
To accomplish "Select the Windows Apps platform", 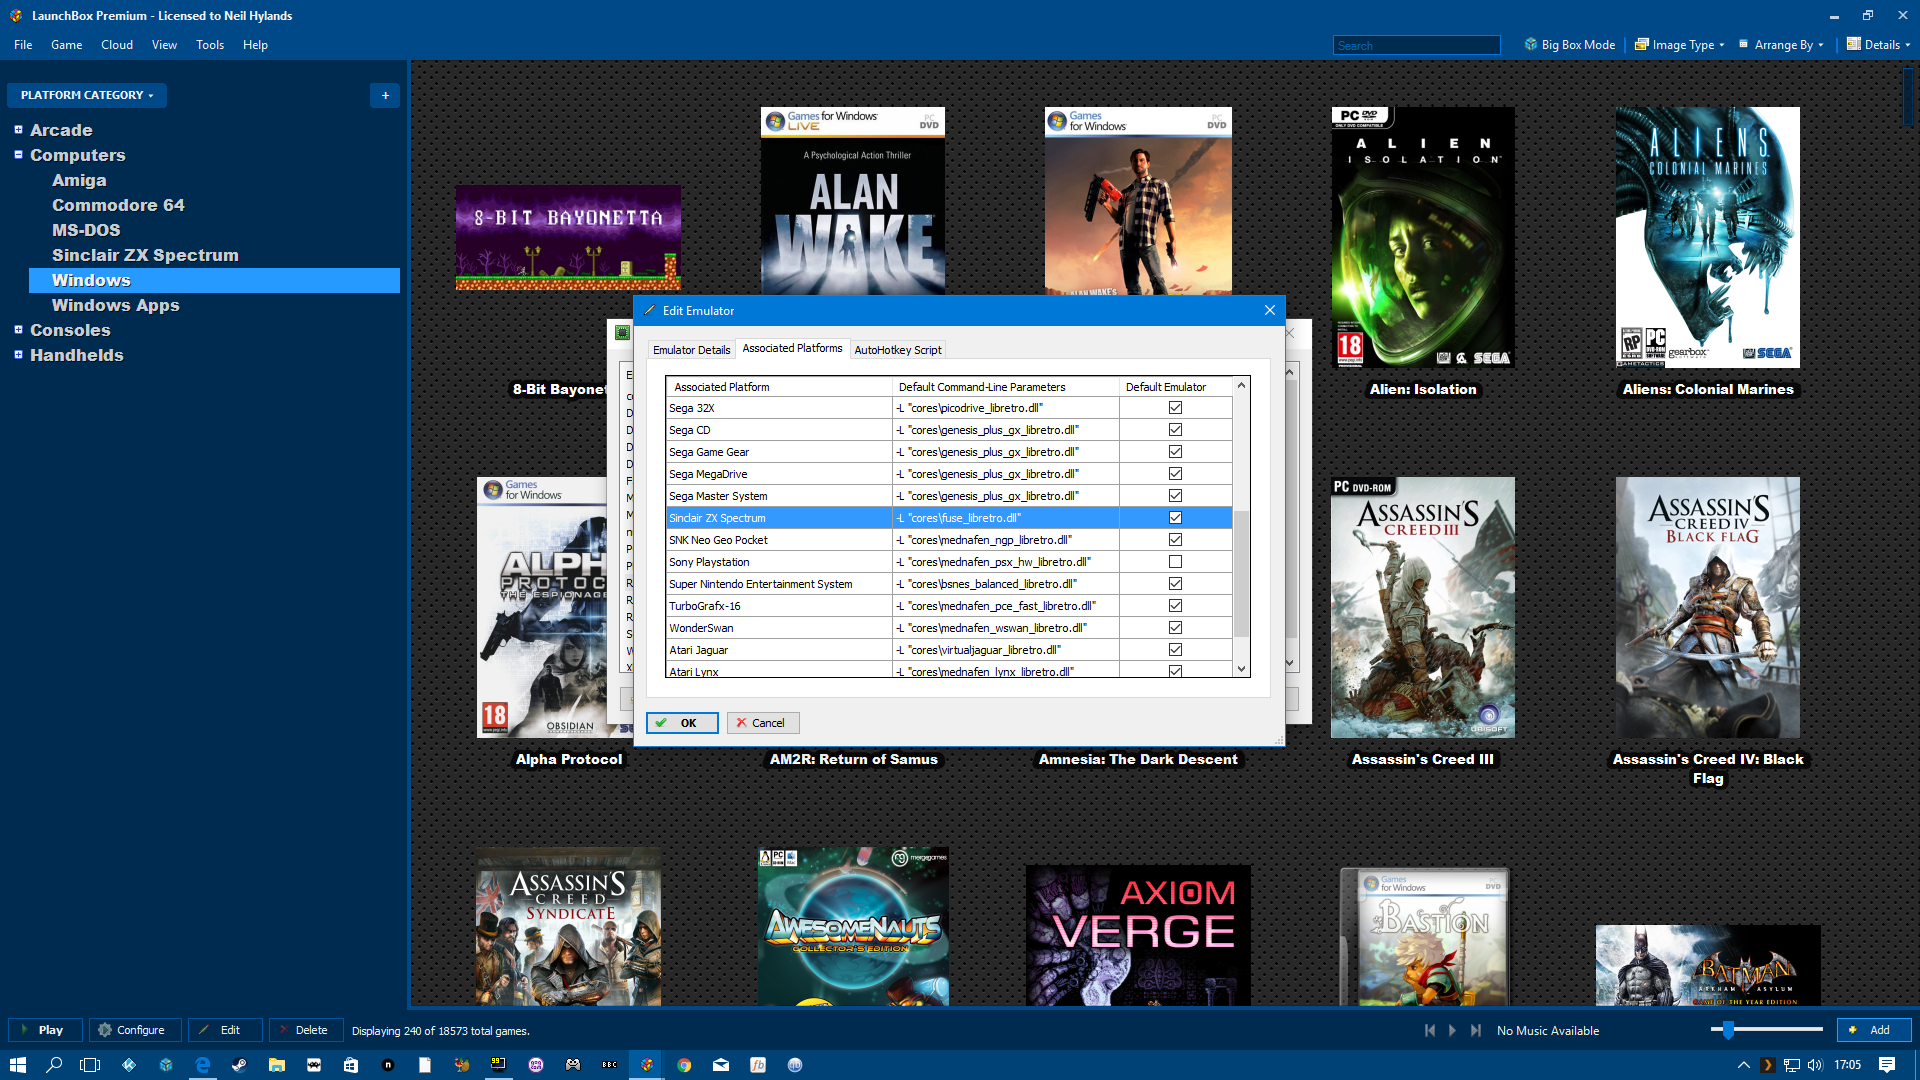I will click(116, 305).
